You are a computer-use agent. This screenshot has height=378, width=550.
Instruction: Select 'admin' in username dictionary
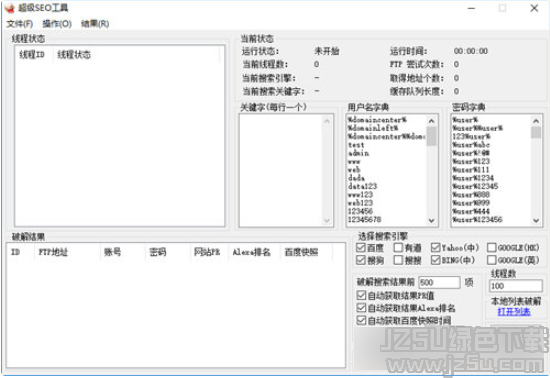(358, 153)
